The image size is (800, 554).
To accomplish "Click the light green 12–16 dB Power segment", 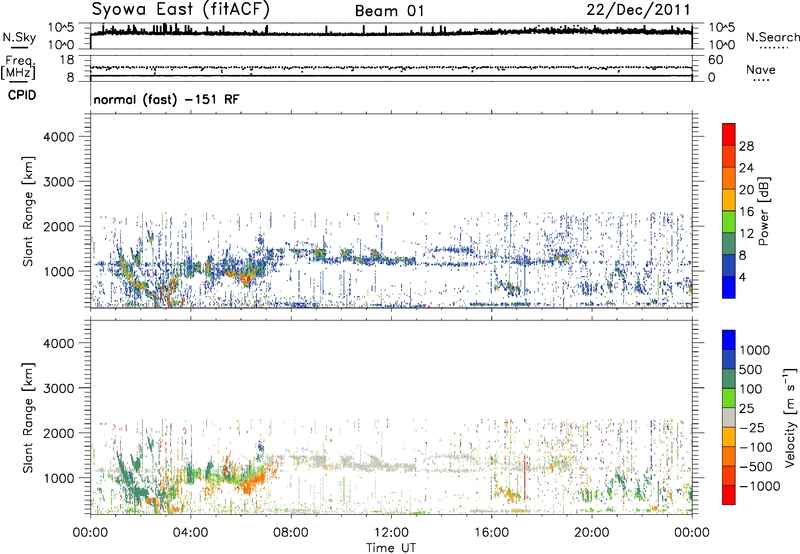I will [x=729, y=222].
